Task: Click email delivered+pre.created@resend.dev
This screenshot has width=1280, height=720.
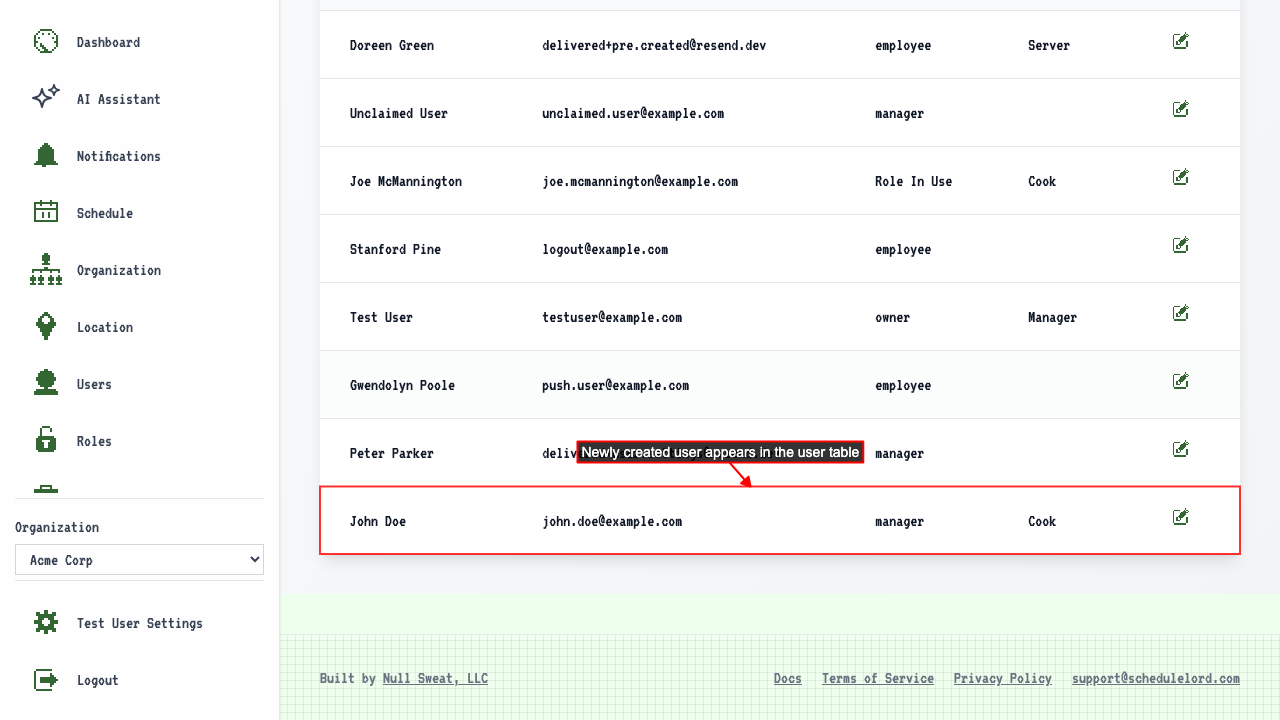Action: [654, 45]
